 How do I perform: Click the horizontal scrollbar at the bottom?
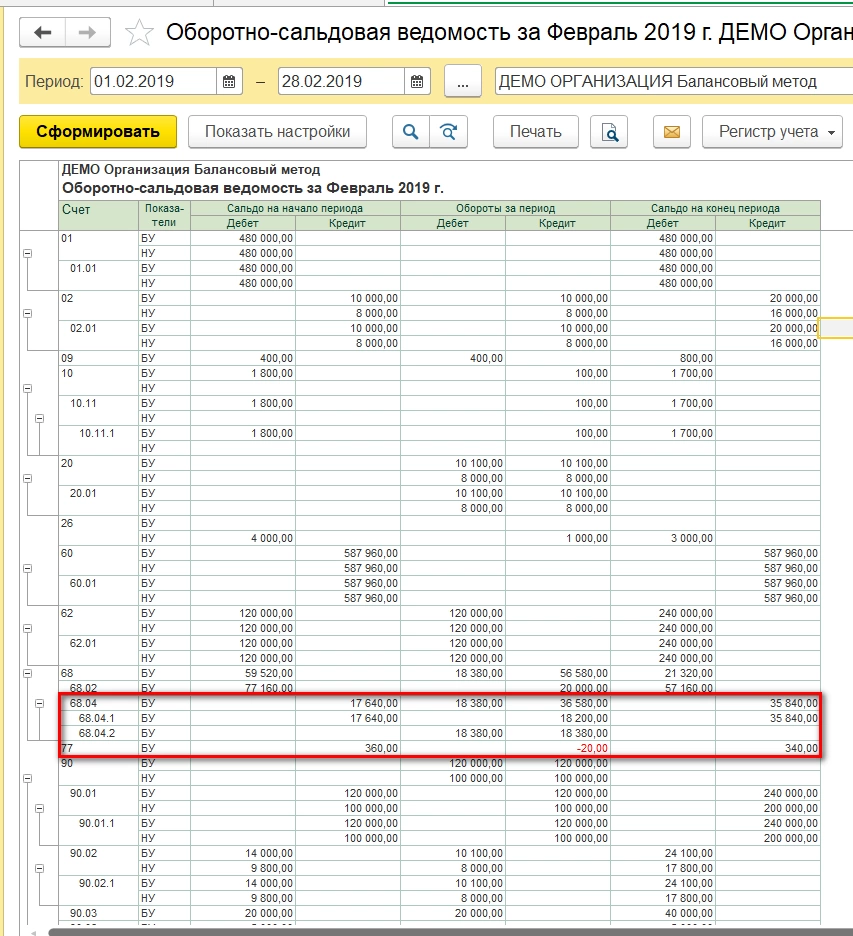[x=451, y=932]
